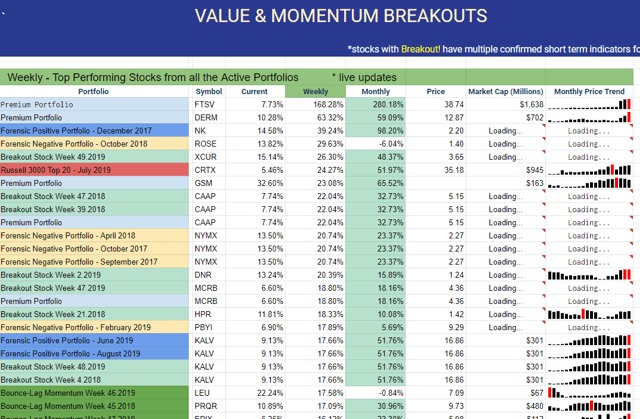Screen dimensions: 640x419
Task: Click the Monthly column header
Action: (x=376, y=91)
